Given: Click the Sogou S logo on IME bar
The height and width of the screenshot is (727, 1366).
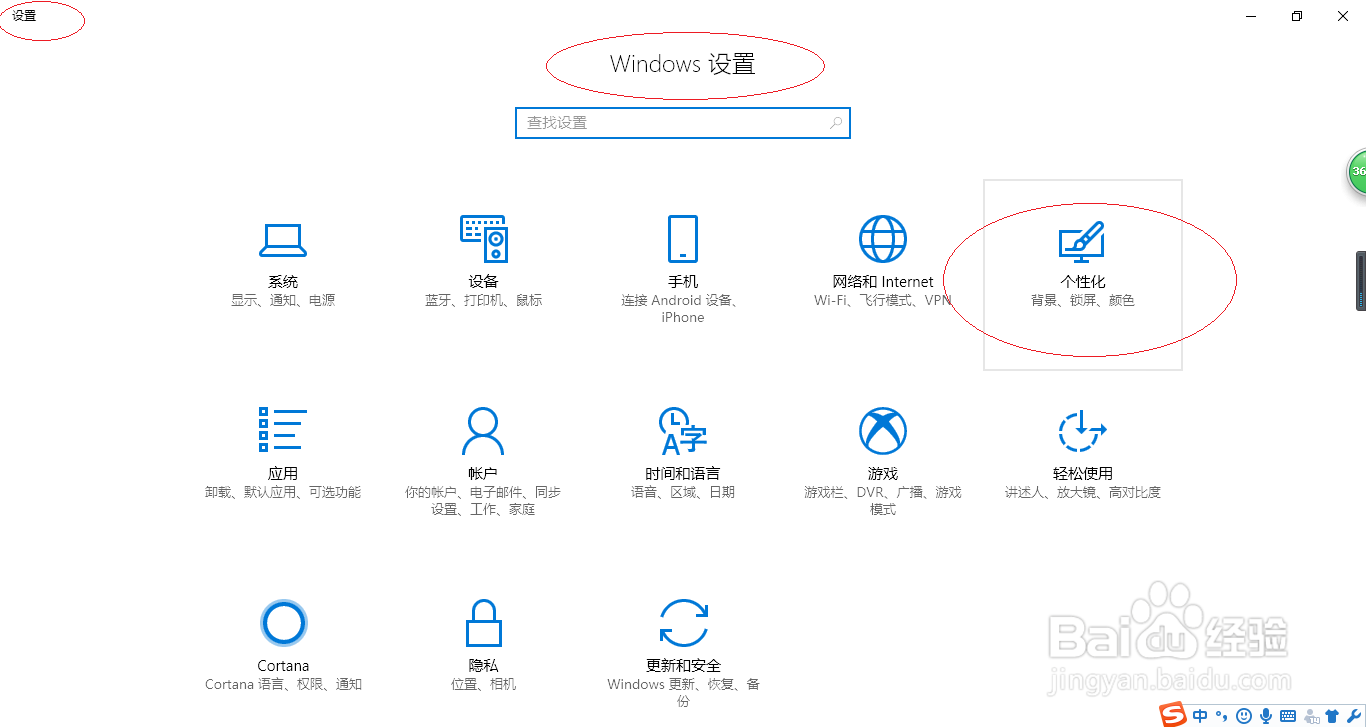Looking at the screenshot, I should 1172,715.
